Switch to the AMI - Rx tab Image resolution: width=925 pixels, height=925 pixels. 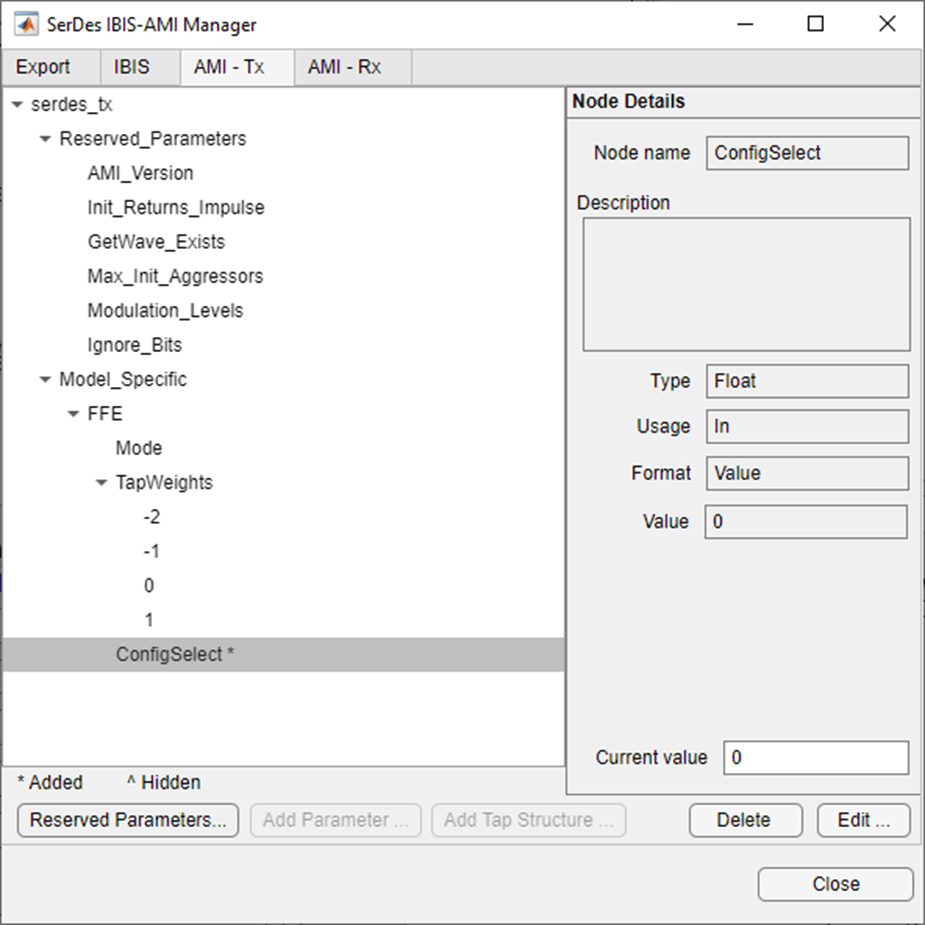pyautogui.click(x=344, y=68)
